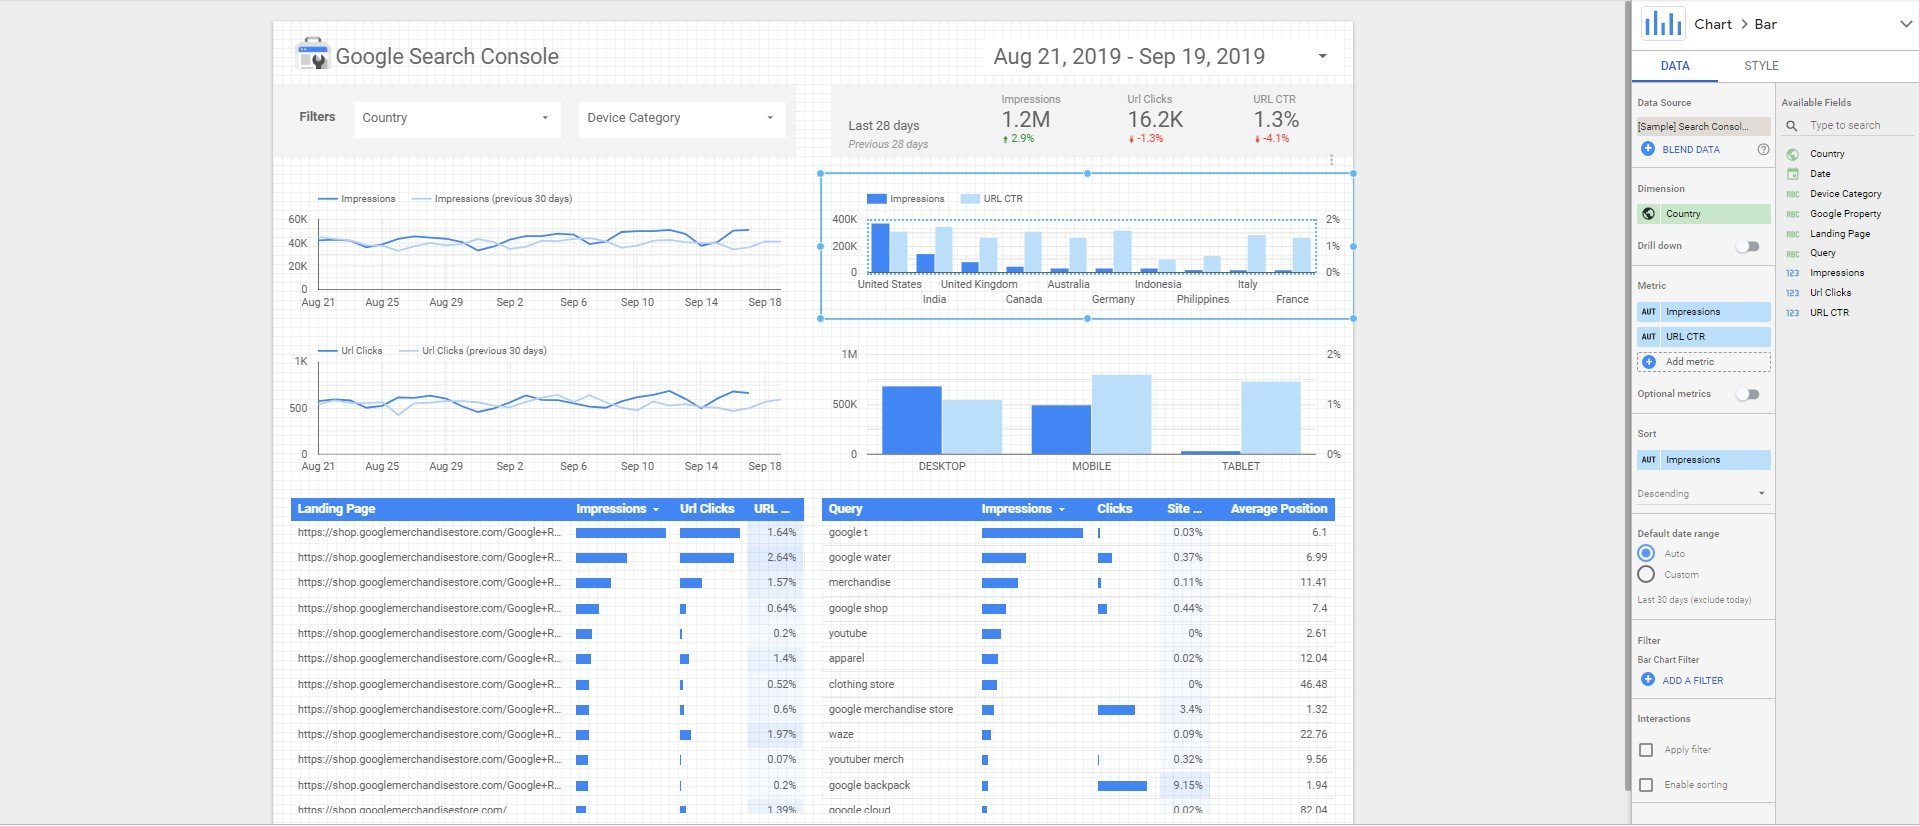Click the plus icon in Add metric

[x=1649, y=362]
